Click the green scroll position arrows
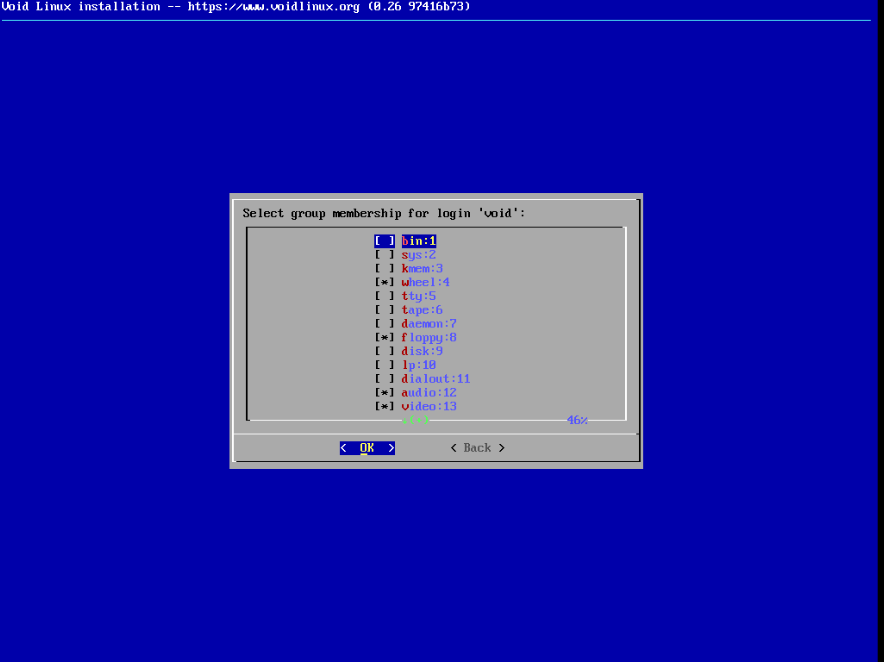Image resolution: width=884 pixels, height=662 pixels. point(414,419)
